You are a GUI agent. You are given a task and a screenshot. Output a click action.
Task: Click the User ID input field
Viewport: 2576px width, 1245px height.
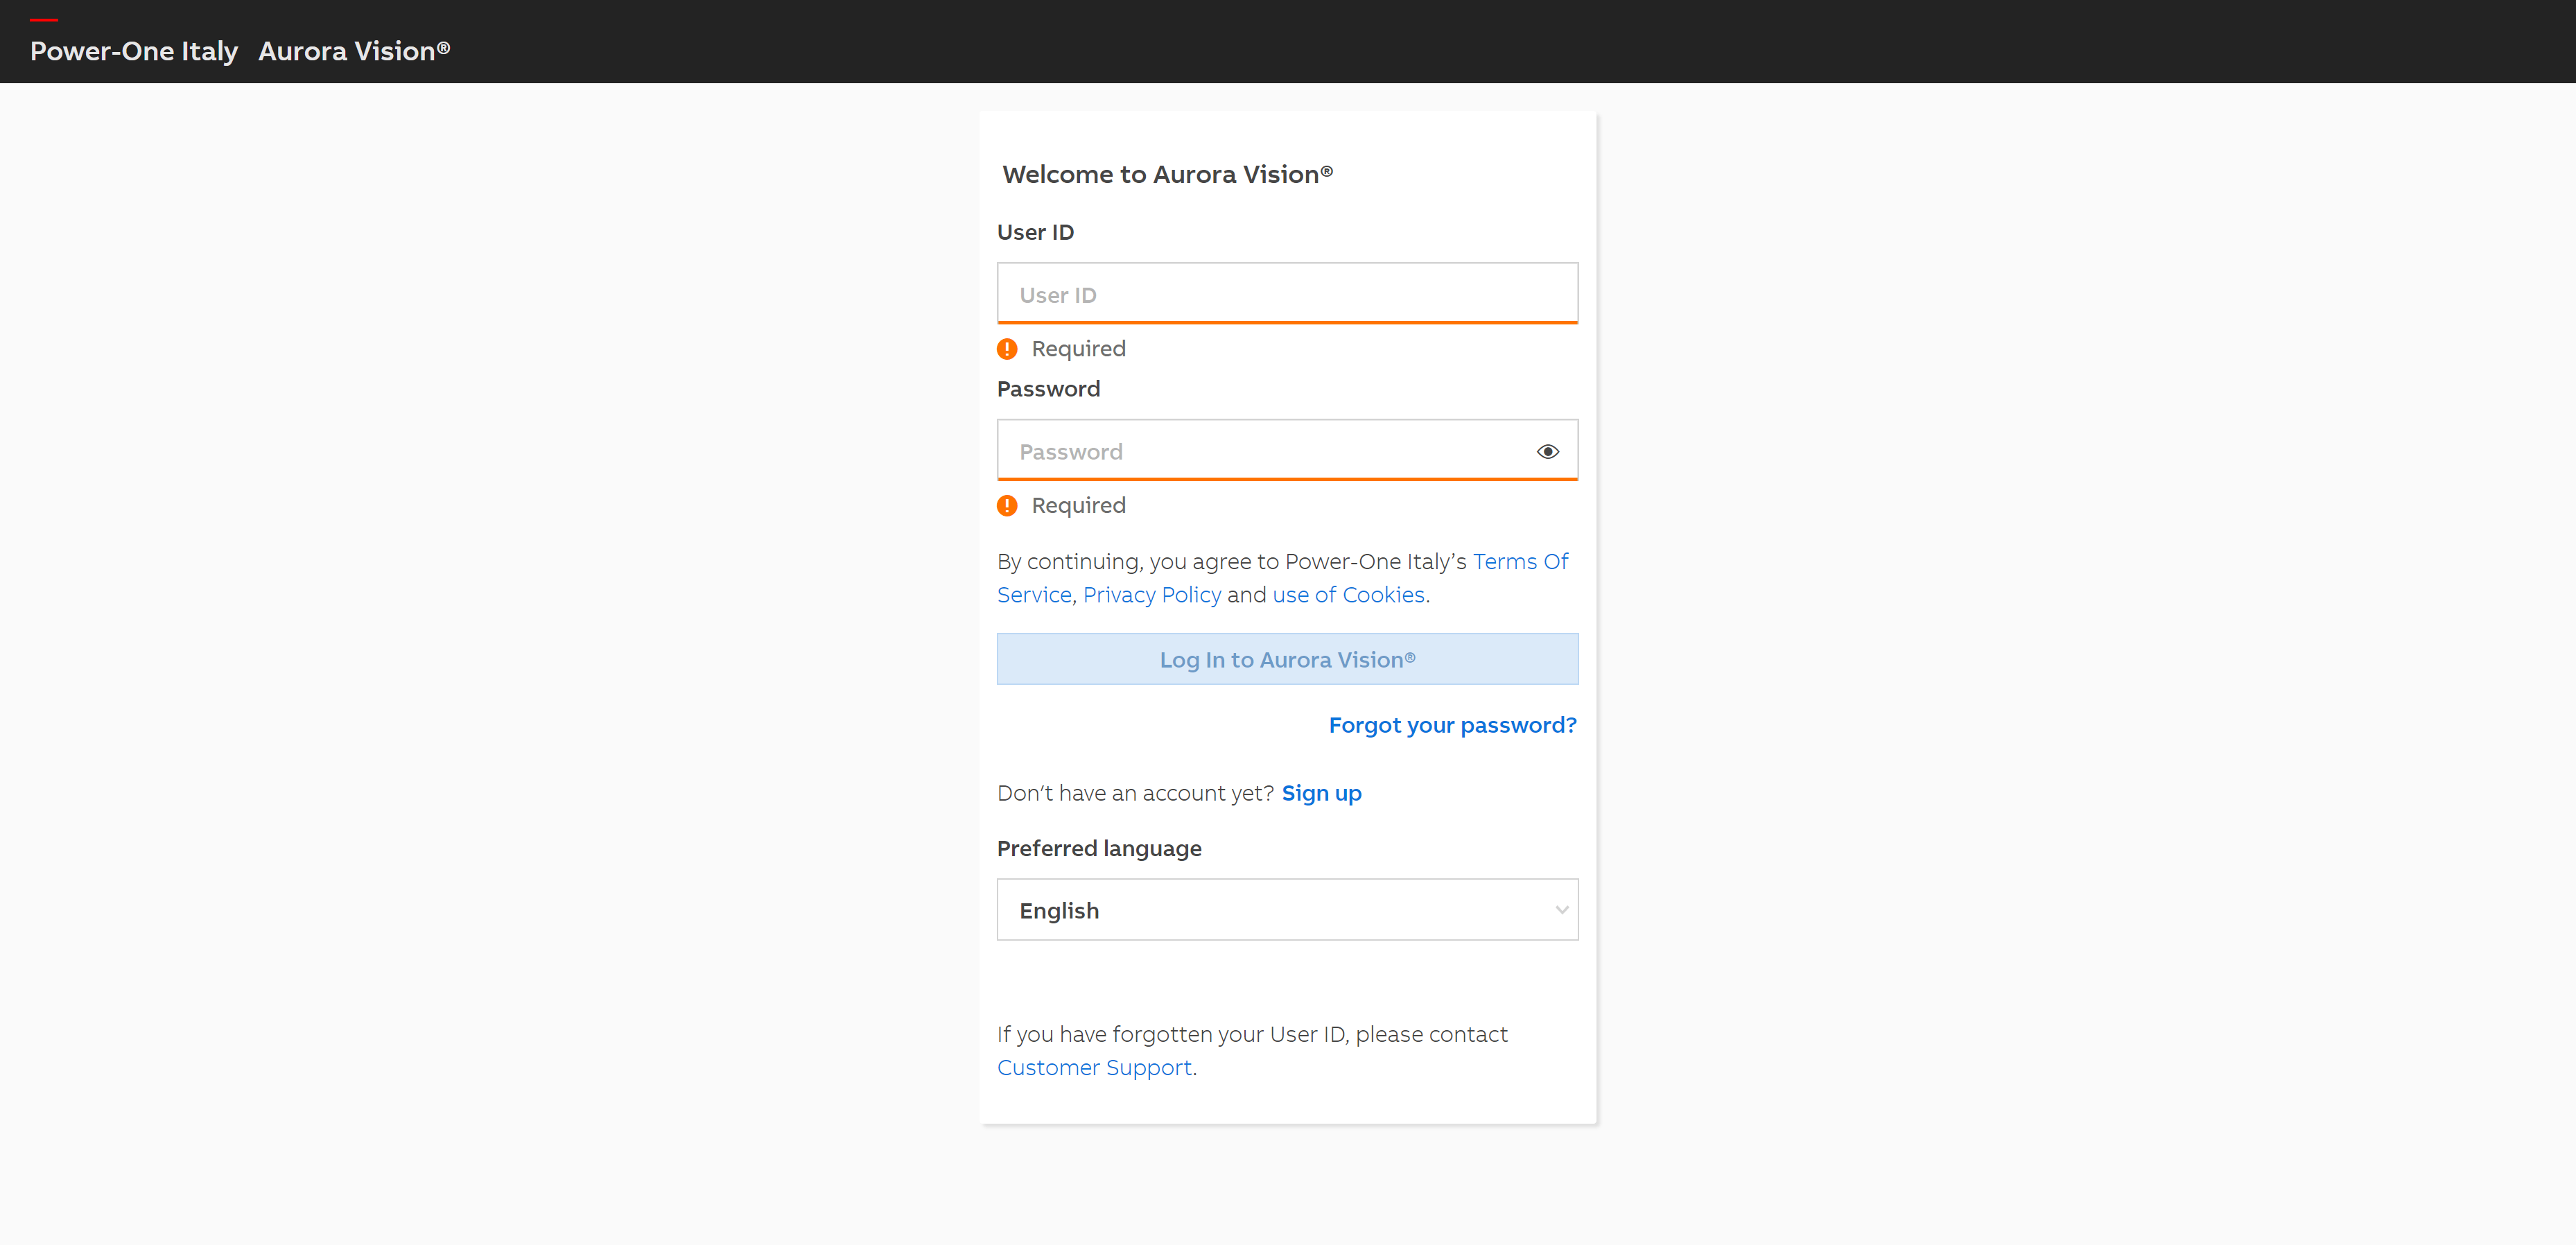[1288, 294]
